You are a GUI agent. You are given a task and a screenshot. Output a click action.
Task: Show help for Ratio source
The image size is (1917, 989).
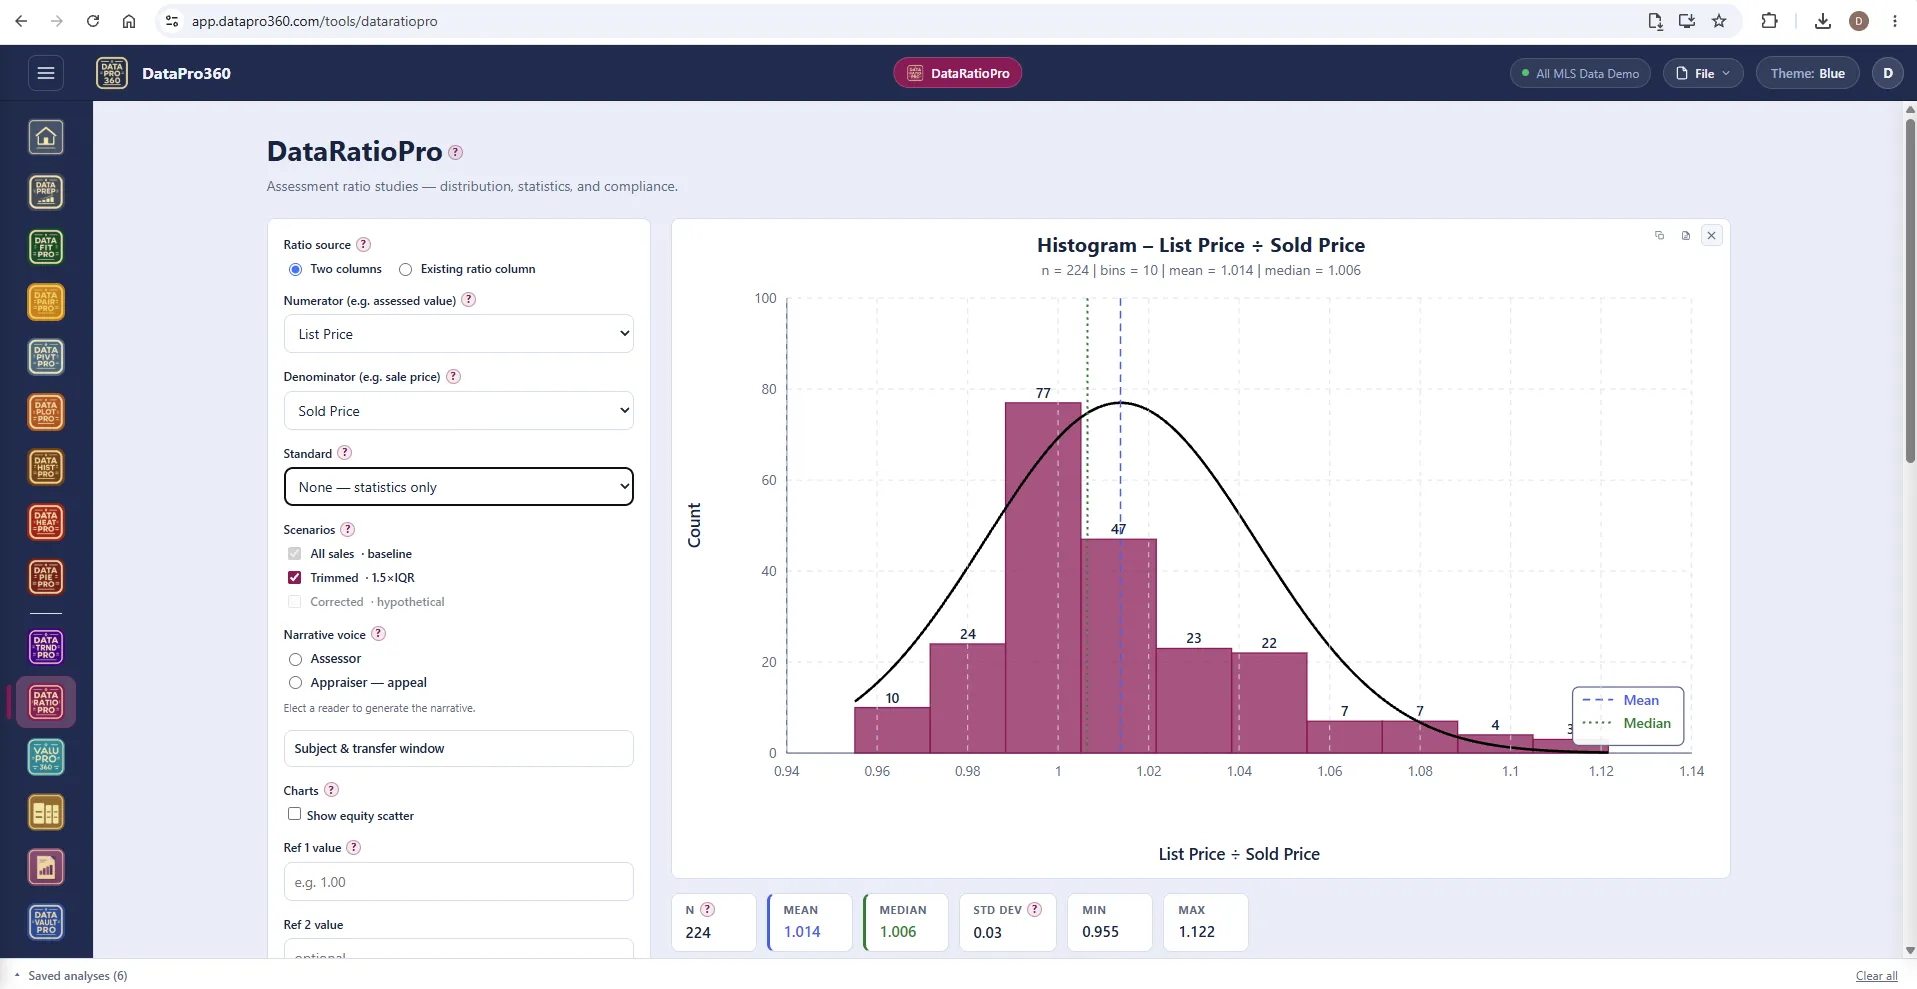pos(364,245)
